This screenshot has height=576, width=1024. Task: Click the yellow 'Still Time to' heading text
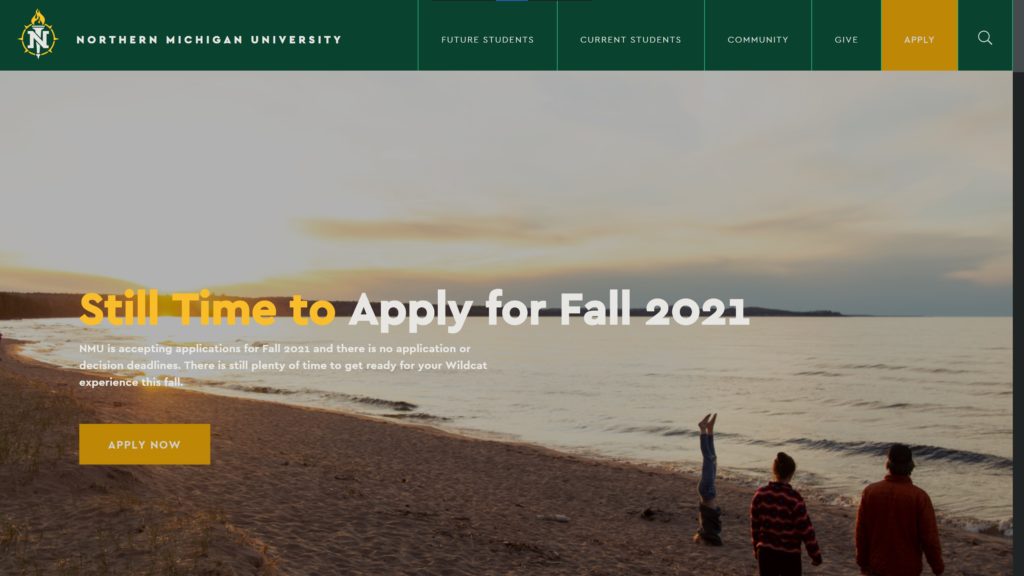(x=207, y=309)
